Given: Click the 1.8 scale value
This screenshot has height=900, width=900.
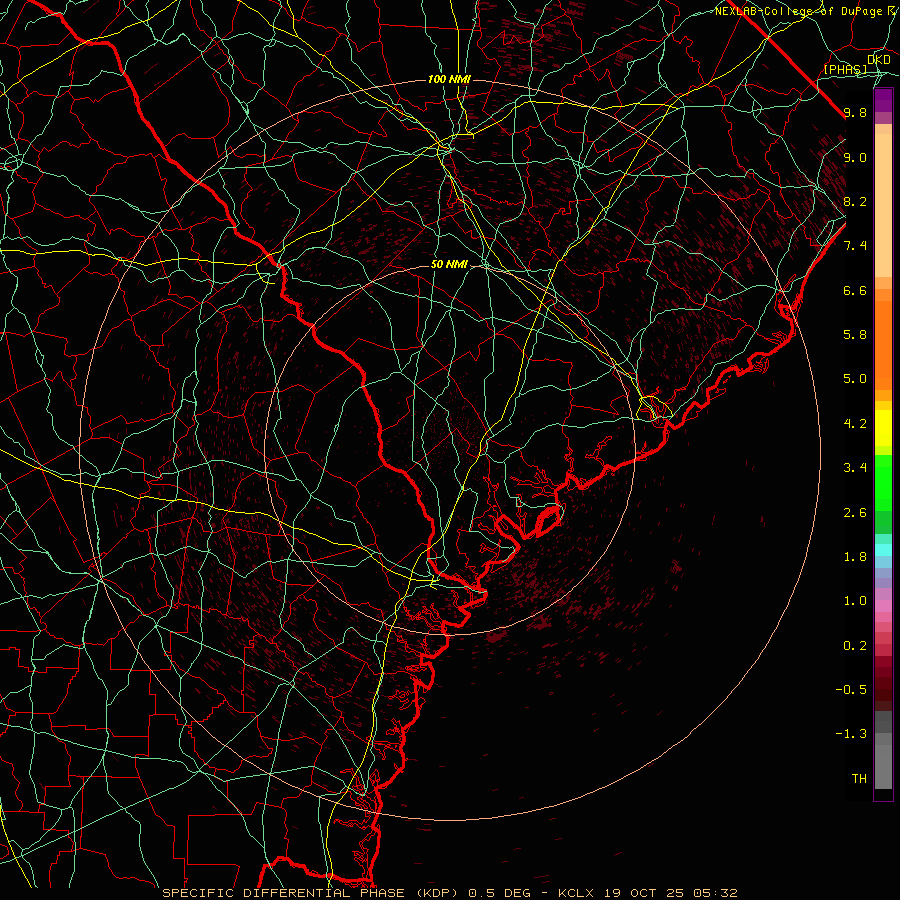Looking at the screenshot, I should pos(855,557).
